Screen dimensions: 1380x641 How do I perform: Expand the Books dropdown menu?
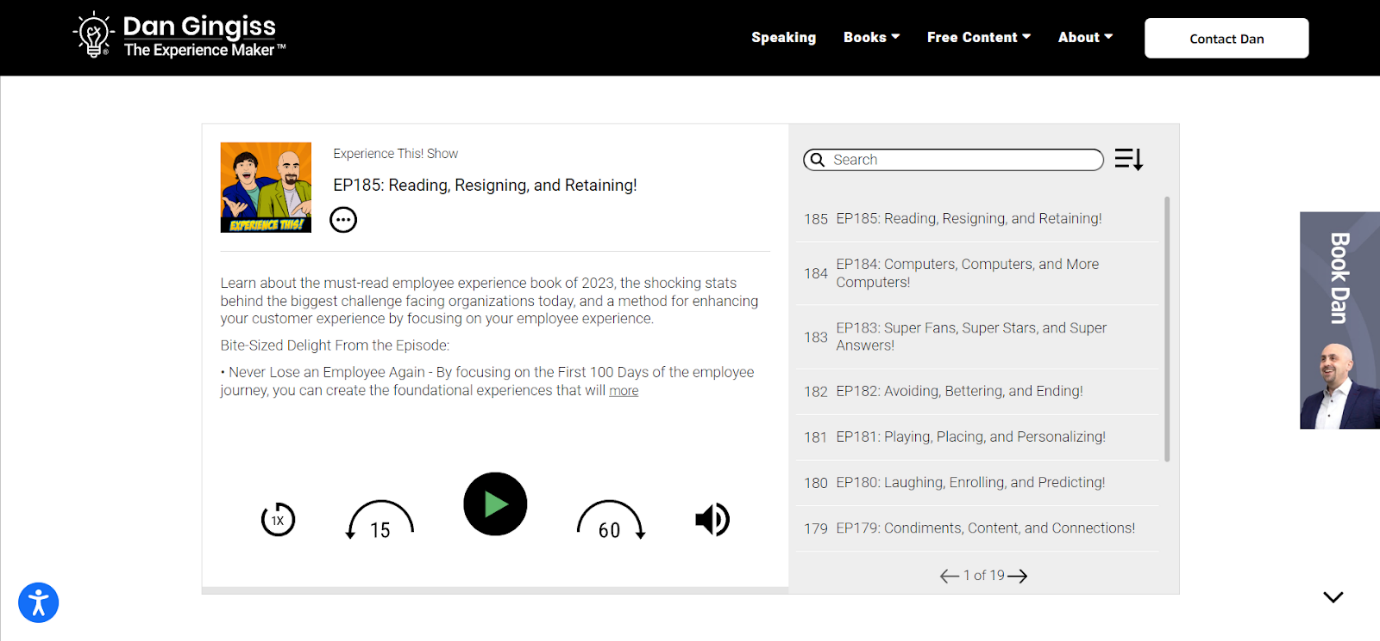(872, 37)
